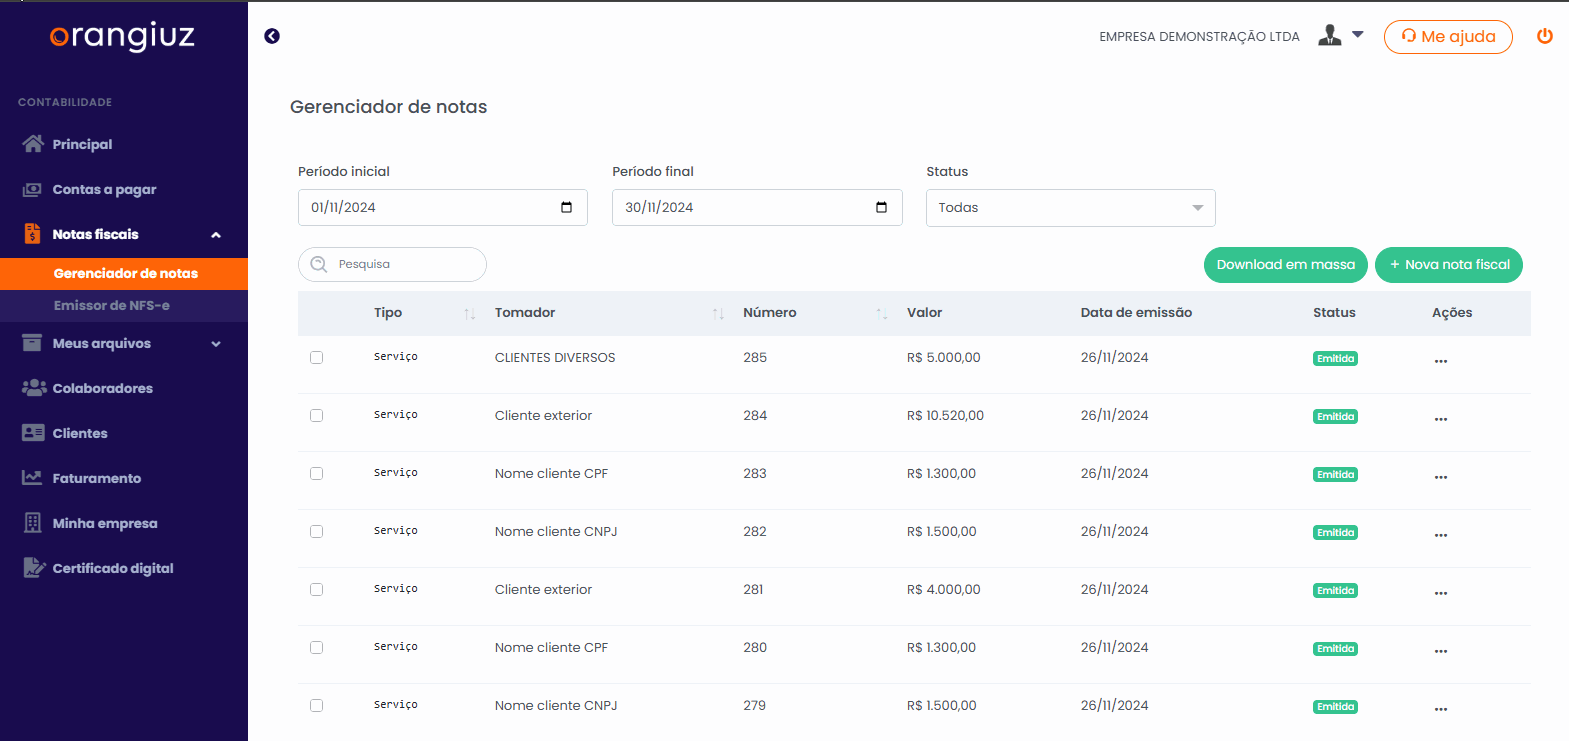
Task: Open the Status Todas dropdown
Action: pyautogui.click(x=1071, y=208)
